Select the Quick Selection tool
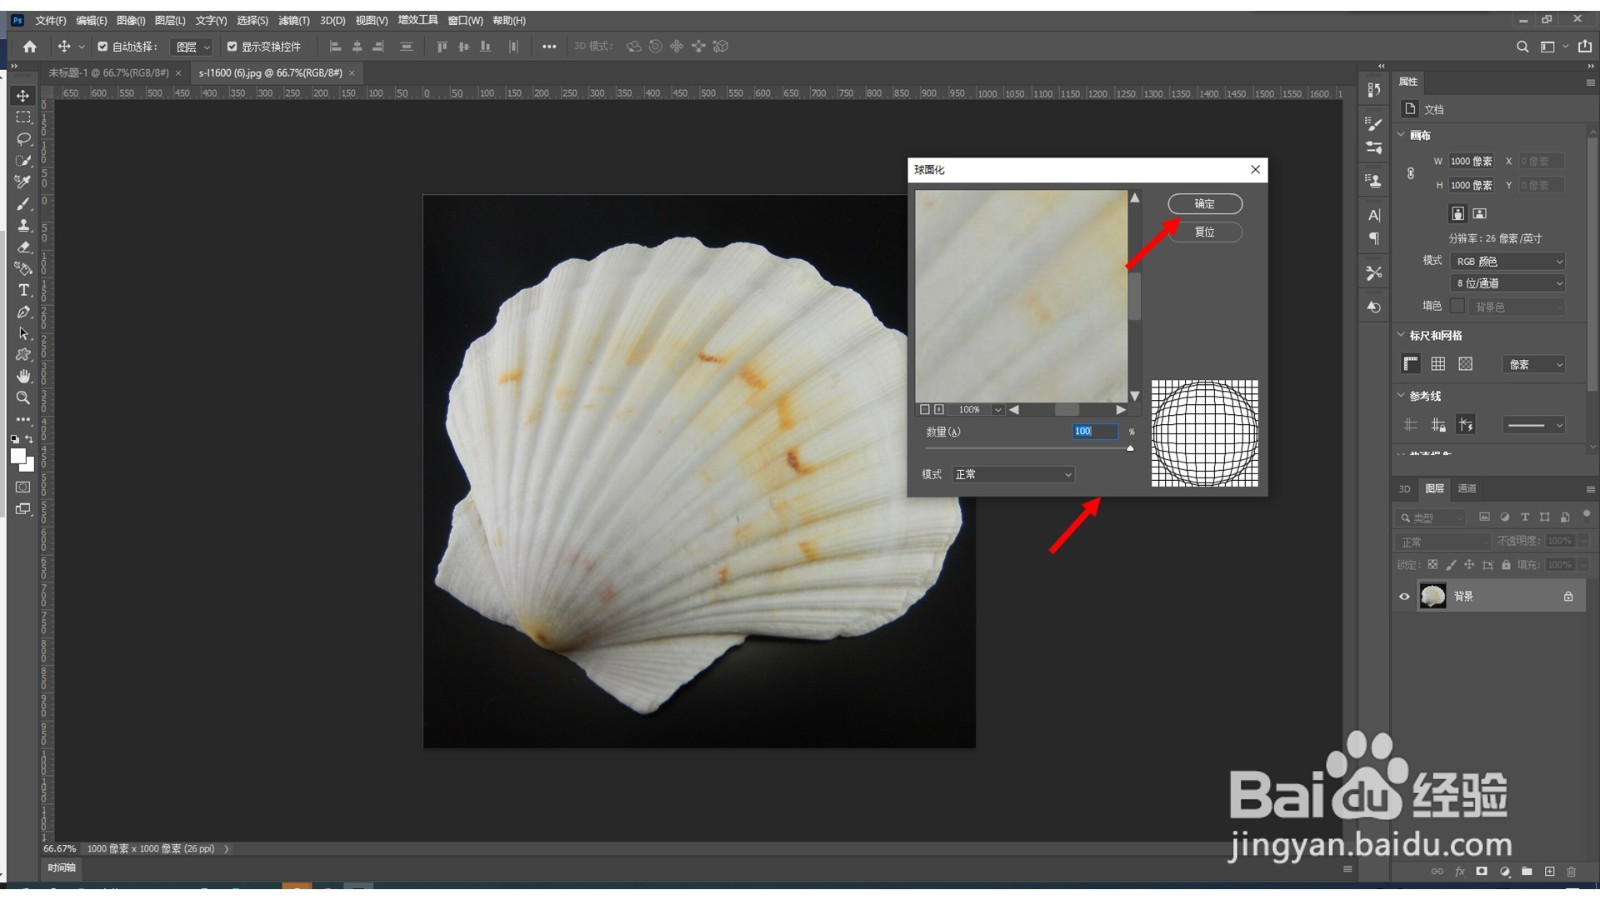The image size is (1600, 900). 23,160
